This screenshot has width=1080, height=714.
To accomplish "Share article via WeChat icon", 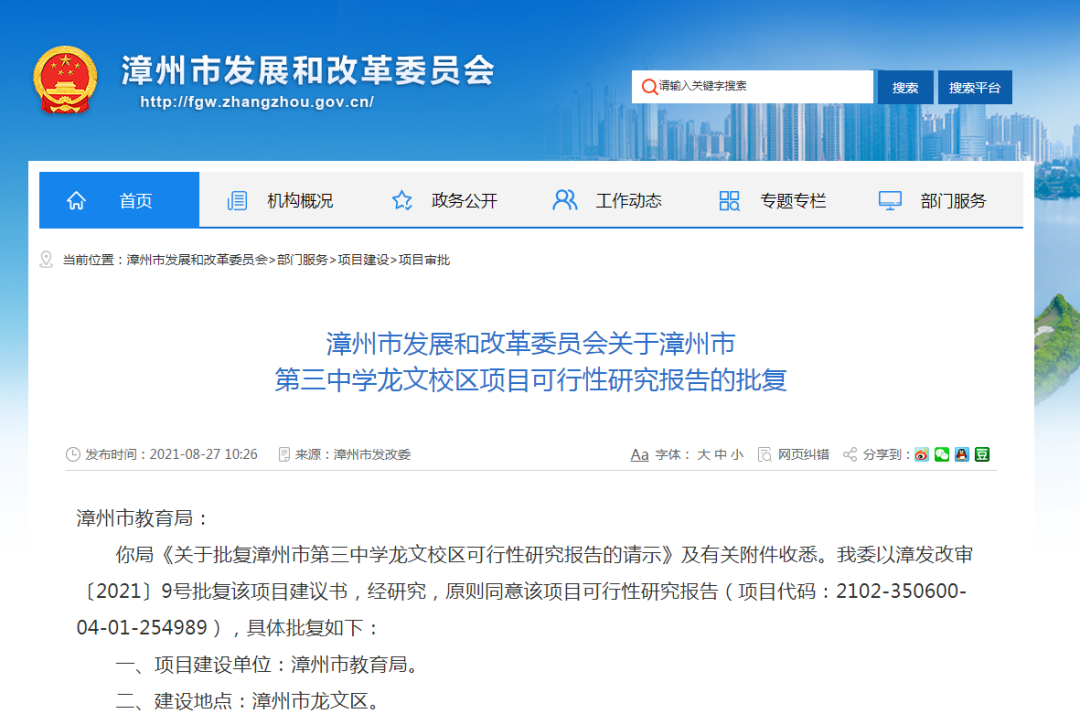I will pyautogui.click(x=941, y=454).
